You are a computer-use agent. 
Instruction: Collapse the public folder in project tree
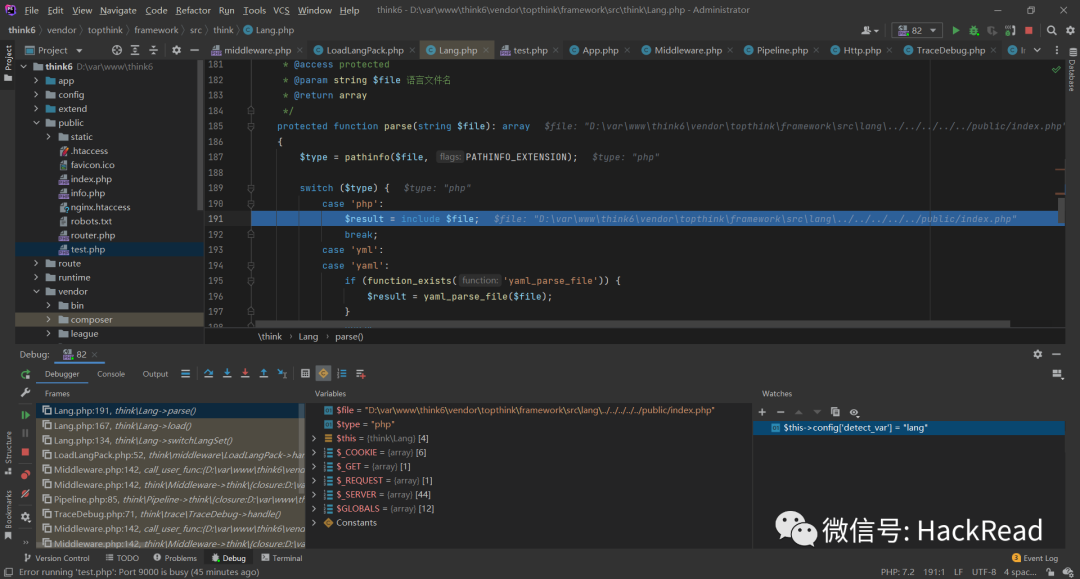(37, 123)
